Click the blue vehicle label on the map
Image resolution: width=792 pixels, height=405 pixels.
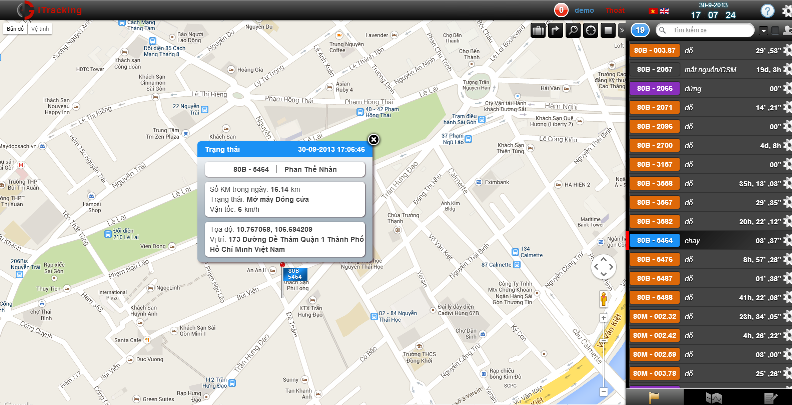[x=294, y=274]
